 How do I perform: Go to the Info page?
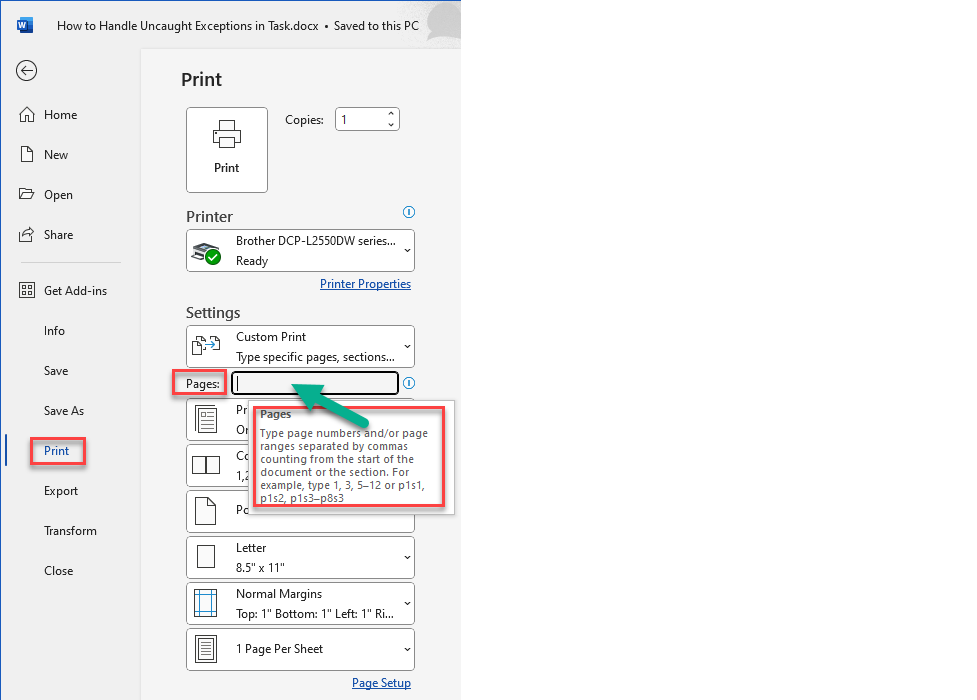coord(54,330)
